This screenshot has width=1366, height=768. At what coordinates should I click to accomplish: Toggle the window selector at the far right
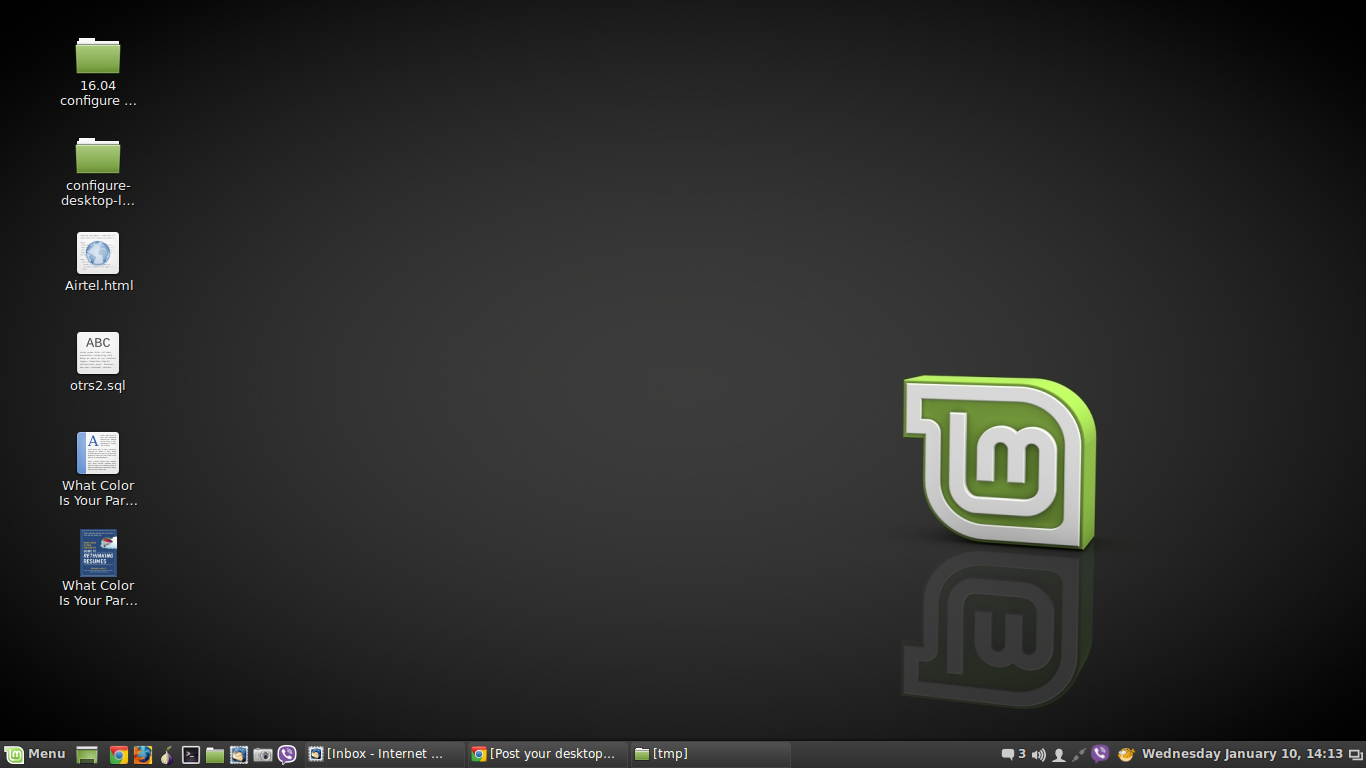pyautogui.click(x=1356, y=753)
